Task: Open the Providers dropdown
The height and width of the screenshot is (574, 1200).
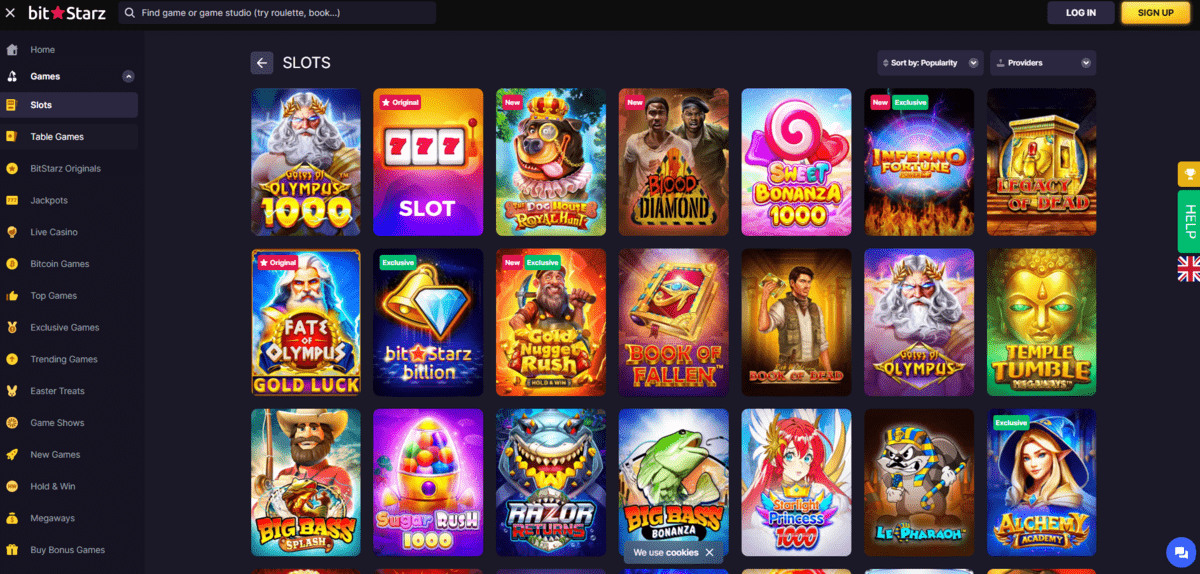Action: [x=1043, y=63]
